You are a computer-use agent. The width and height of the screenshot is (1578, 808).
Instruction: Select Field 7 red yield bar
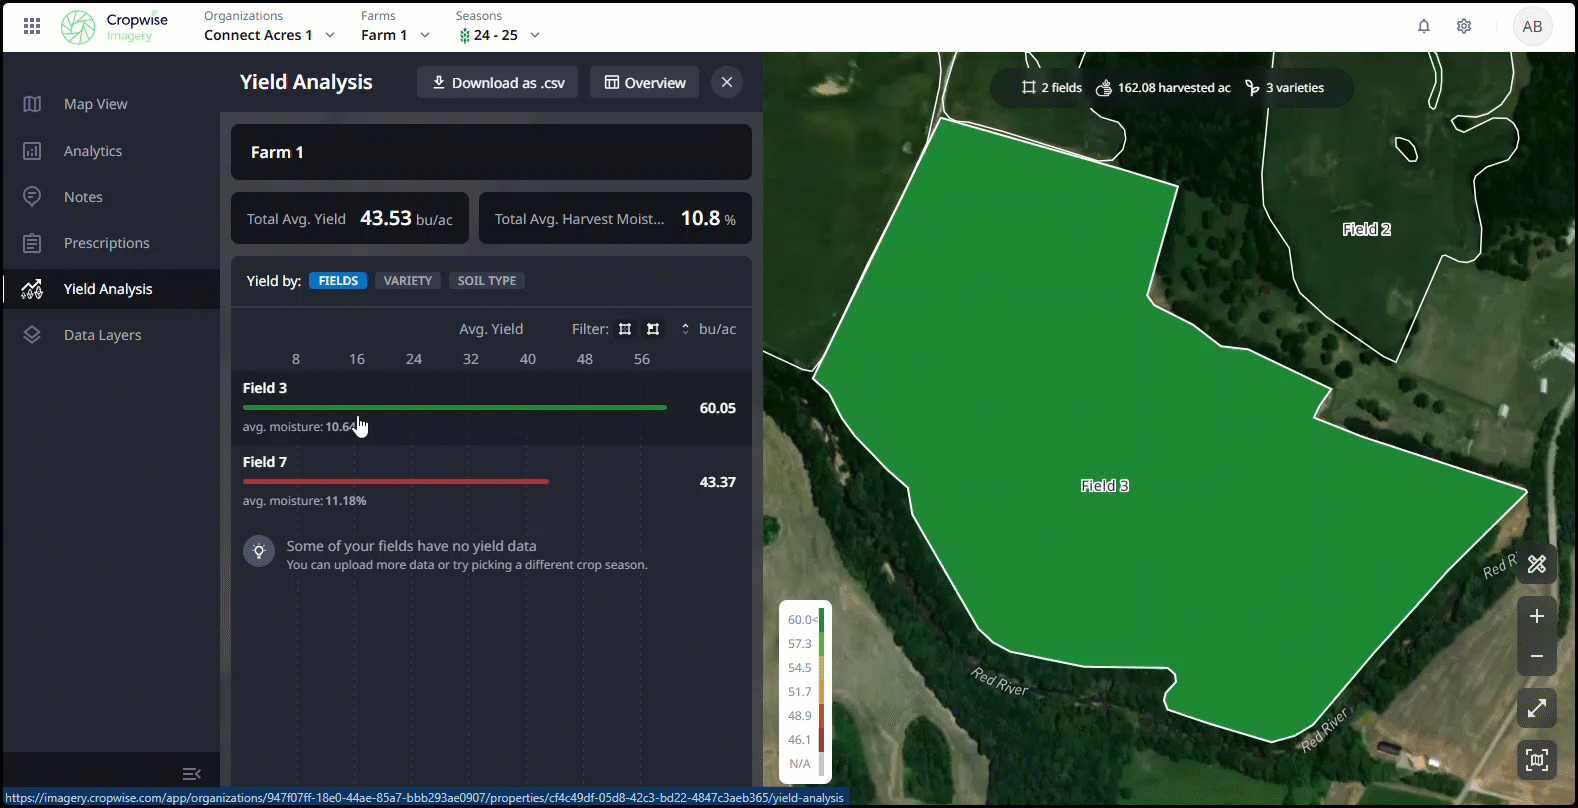coord(396,482)
